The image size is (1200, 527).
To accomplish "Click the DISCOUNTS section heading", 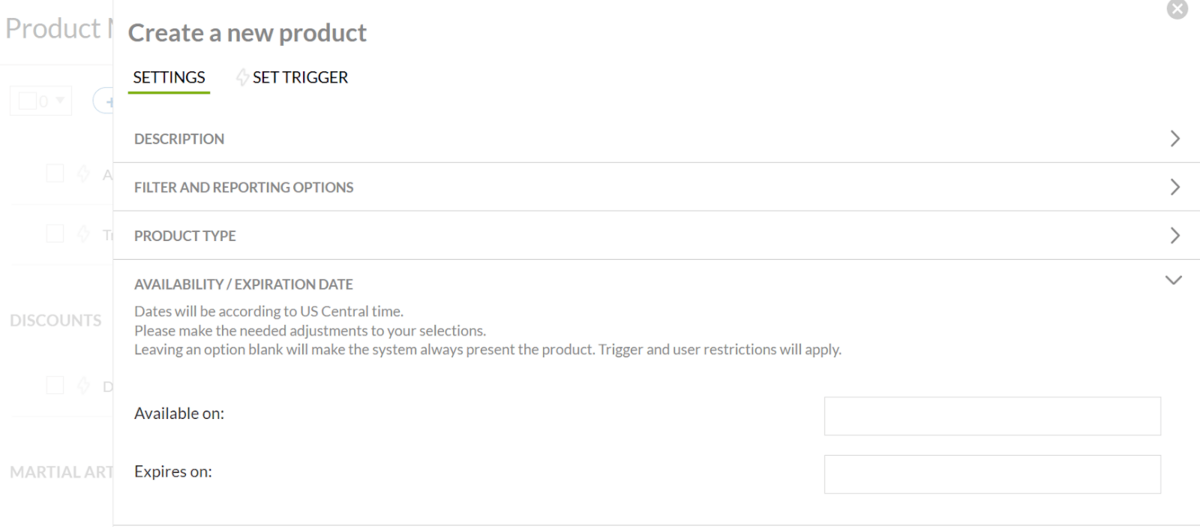I will click(x=56, y=320).
